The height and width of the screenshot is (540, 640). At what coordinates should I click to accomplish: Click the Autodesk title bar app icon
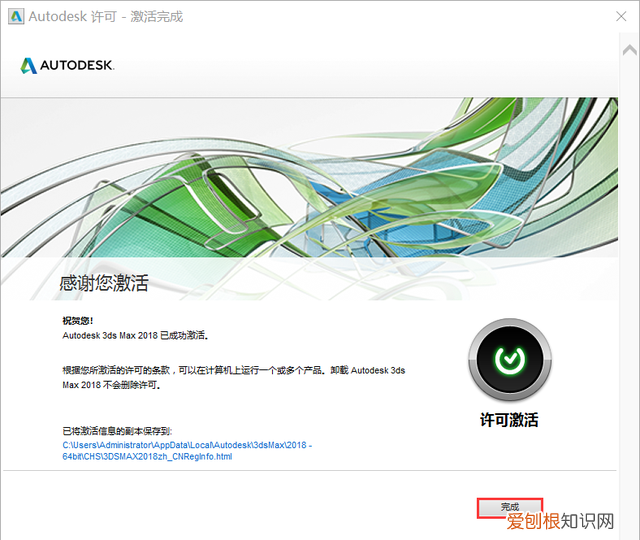click(16, 16)
